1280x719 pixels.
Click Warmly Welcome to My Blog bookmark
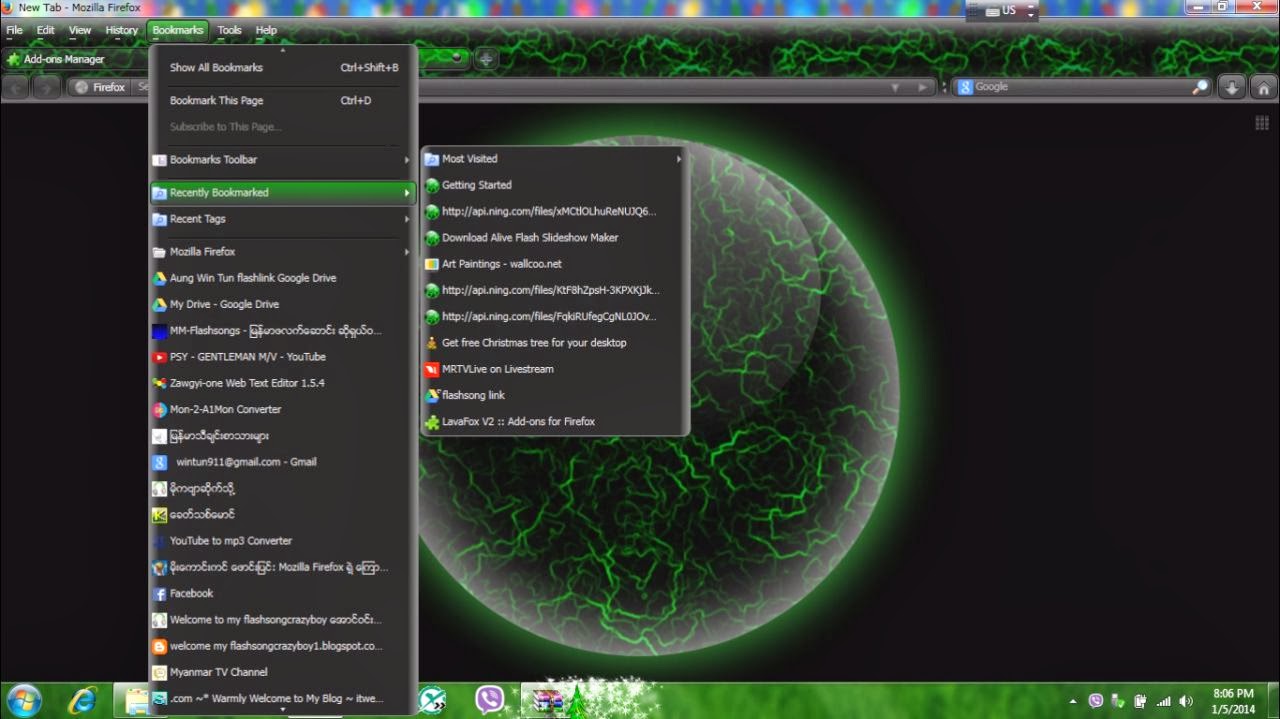[x=283, y=699]
